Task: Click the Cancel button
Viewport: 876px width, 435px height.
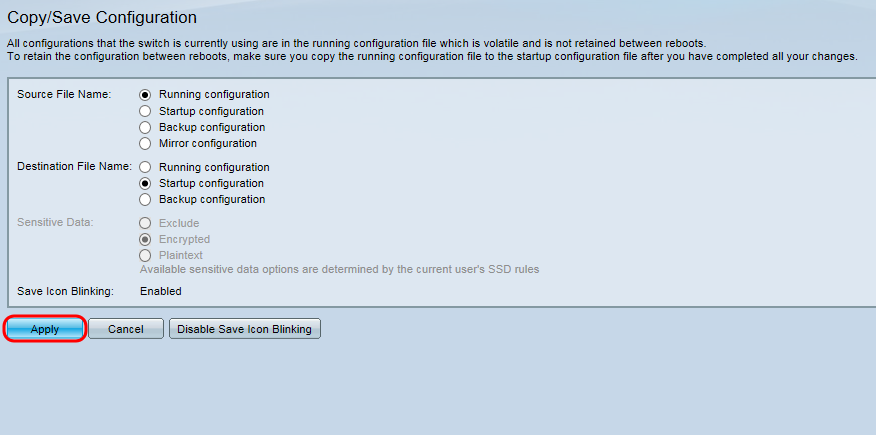Action: tap(126, 329)
